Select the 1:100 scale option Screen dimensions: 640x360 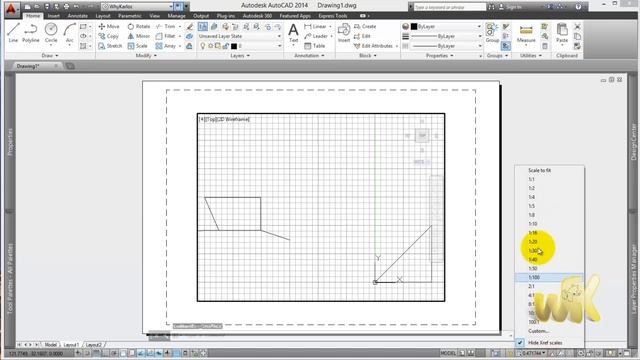549,278
